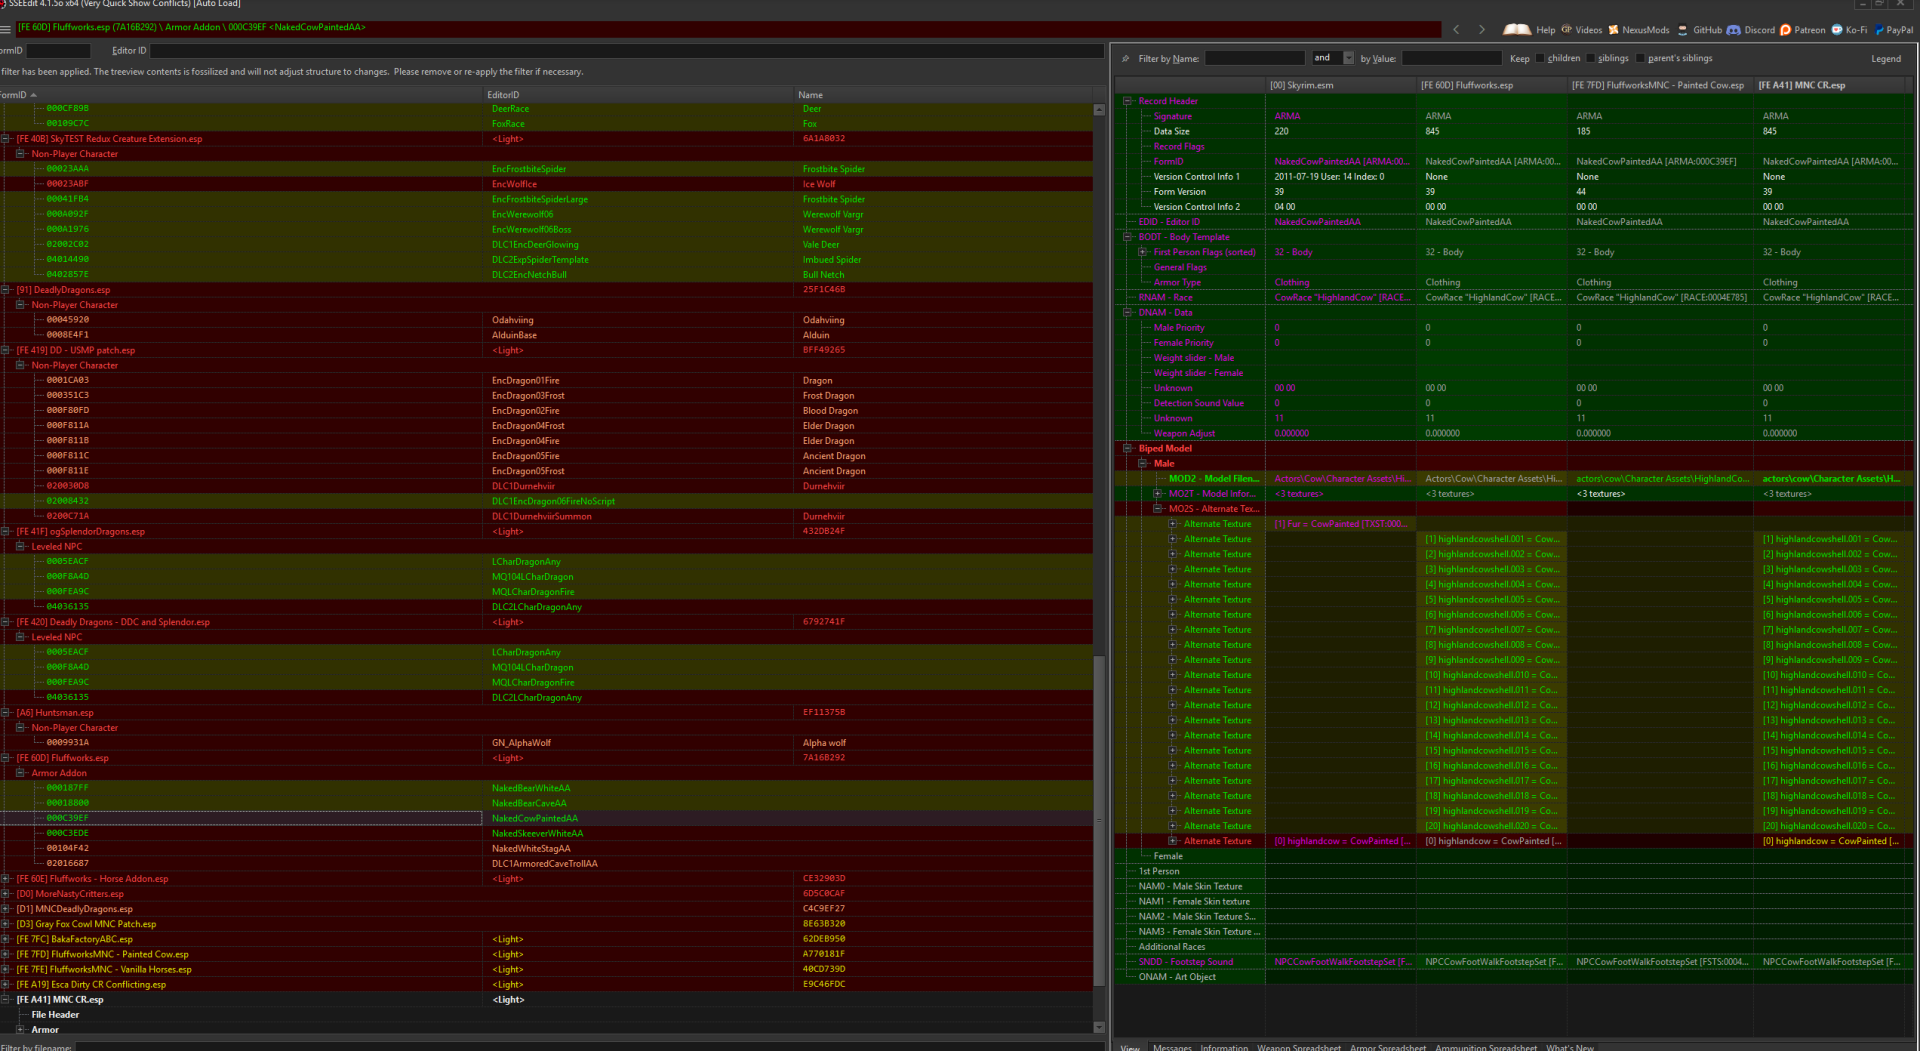Sort by the FormID column header
The width and height of the screenshot is (1920, 1051).
tap(242, 95)
